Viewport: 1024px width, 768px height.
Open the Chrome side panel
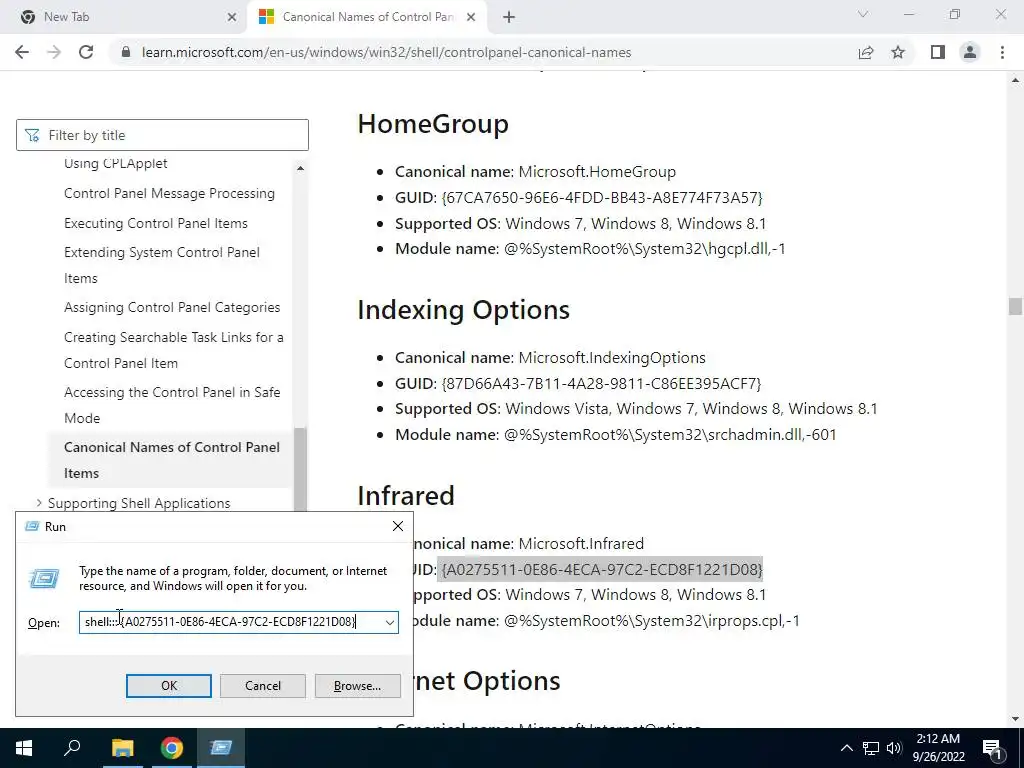[x=938, y=52]
